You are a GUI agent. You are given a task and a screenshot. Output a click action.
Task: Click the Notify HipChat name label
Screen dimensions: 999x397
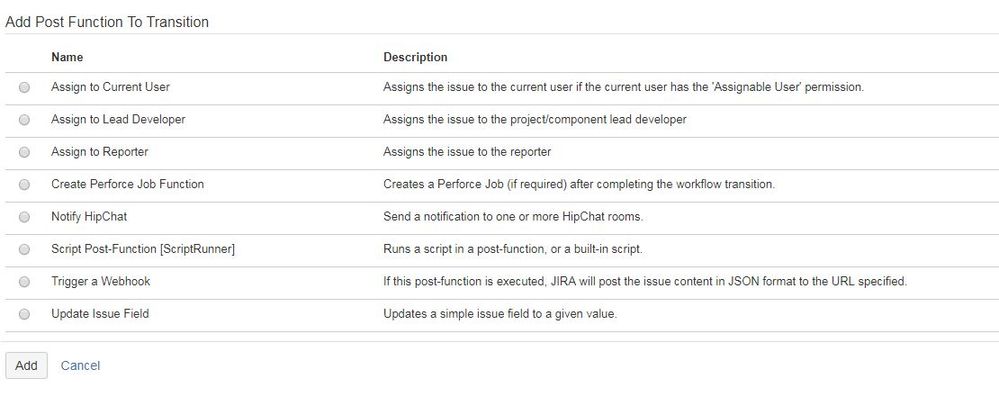point(89,217)
